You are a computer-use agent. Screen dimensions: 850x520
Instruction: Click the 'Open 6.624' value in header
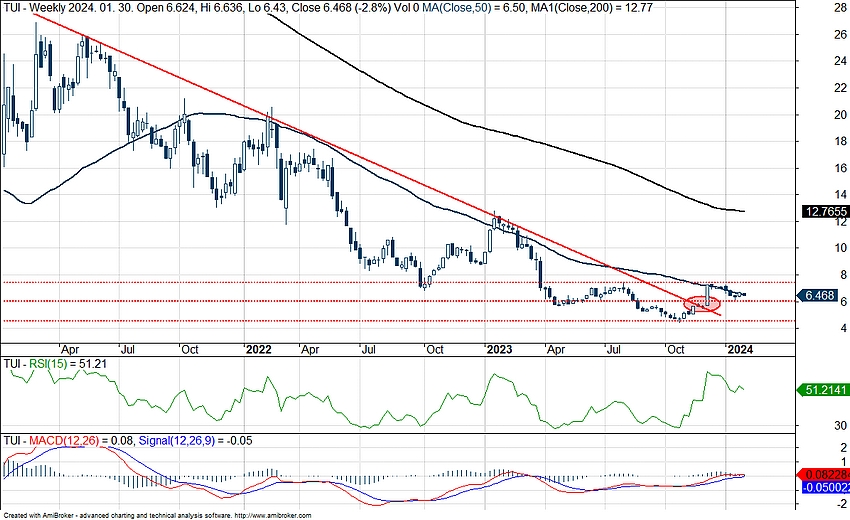(166, 7)
